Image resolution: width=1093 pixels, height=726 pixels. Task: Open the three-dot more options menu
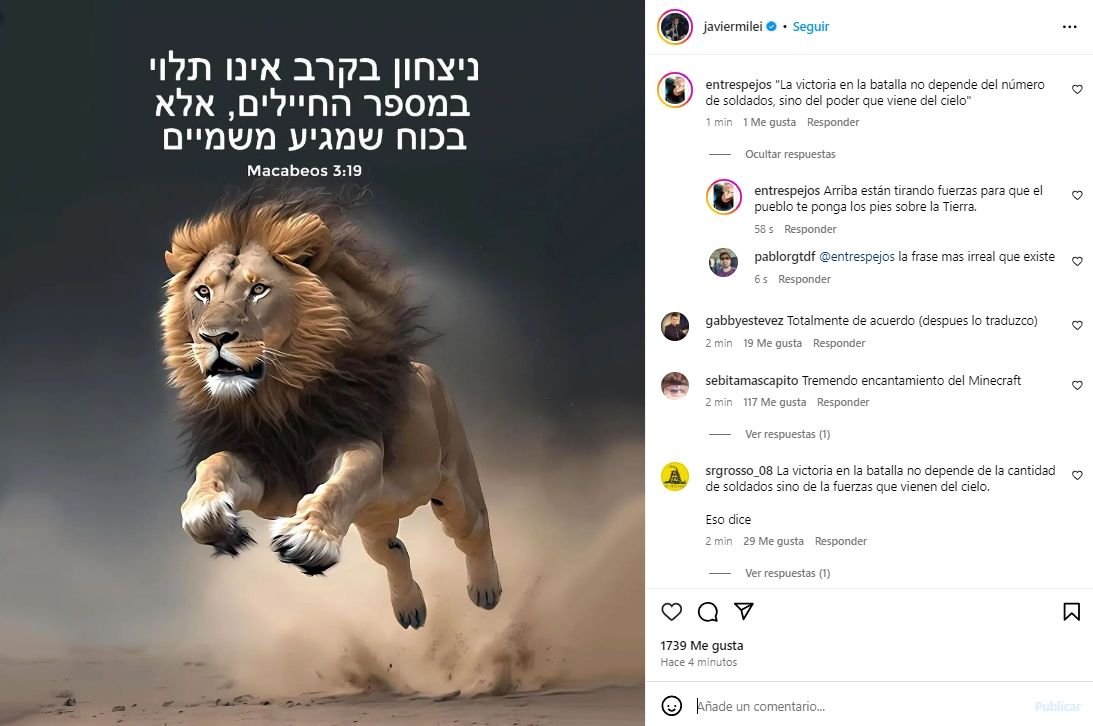click(x=1069, y=26)
